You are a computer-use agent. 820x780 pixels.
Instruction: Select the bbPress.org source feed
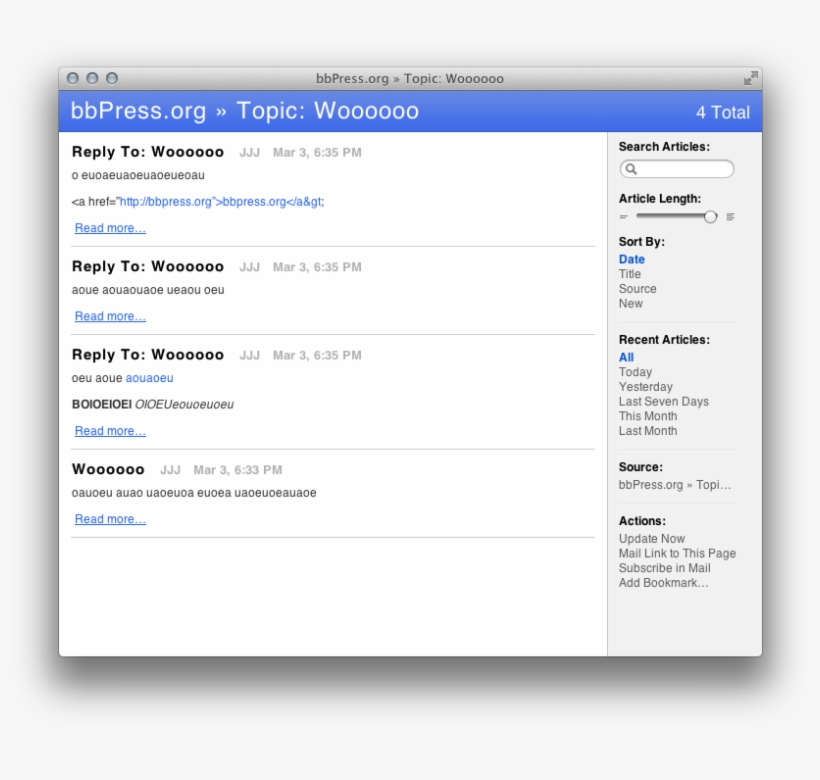675,485
